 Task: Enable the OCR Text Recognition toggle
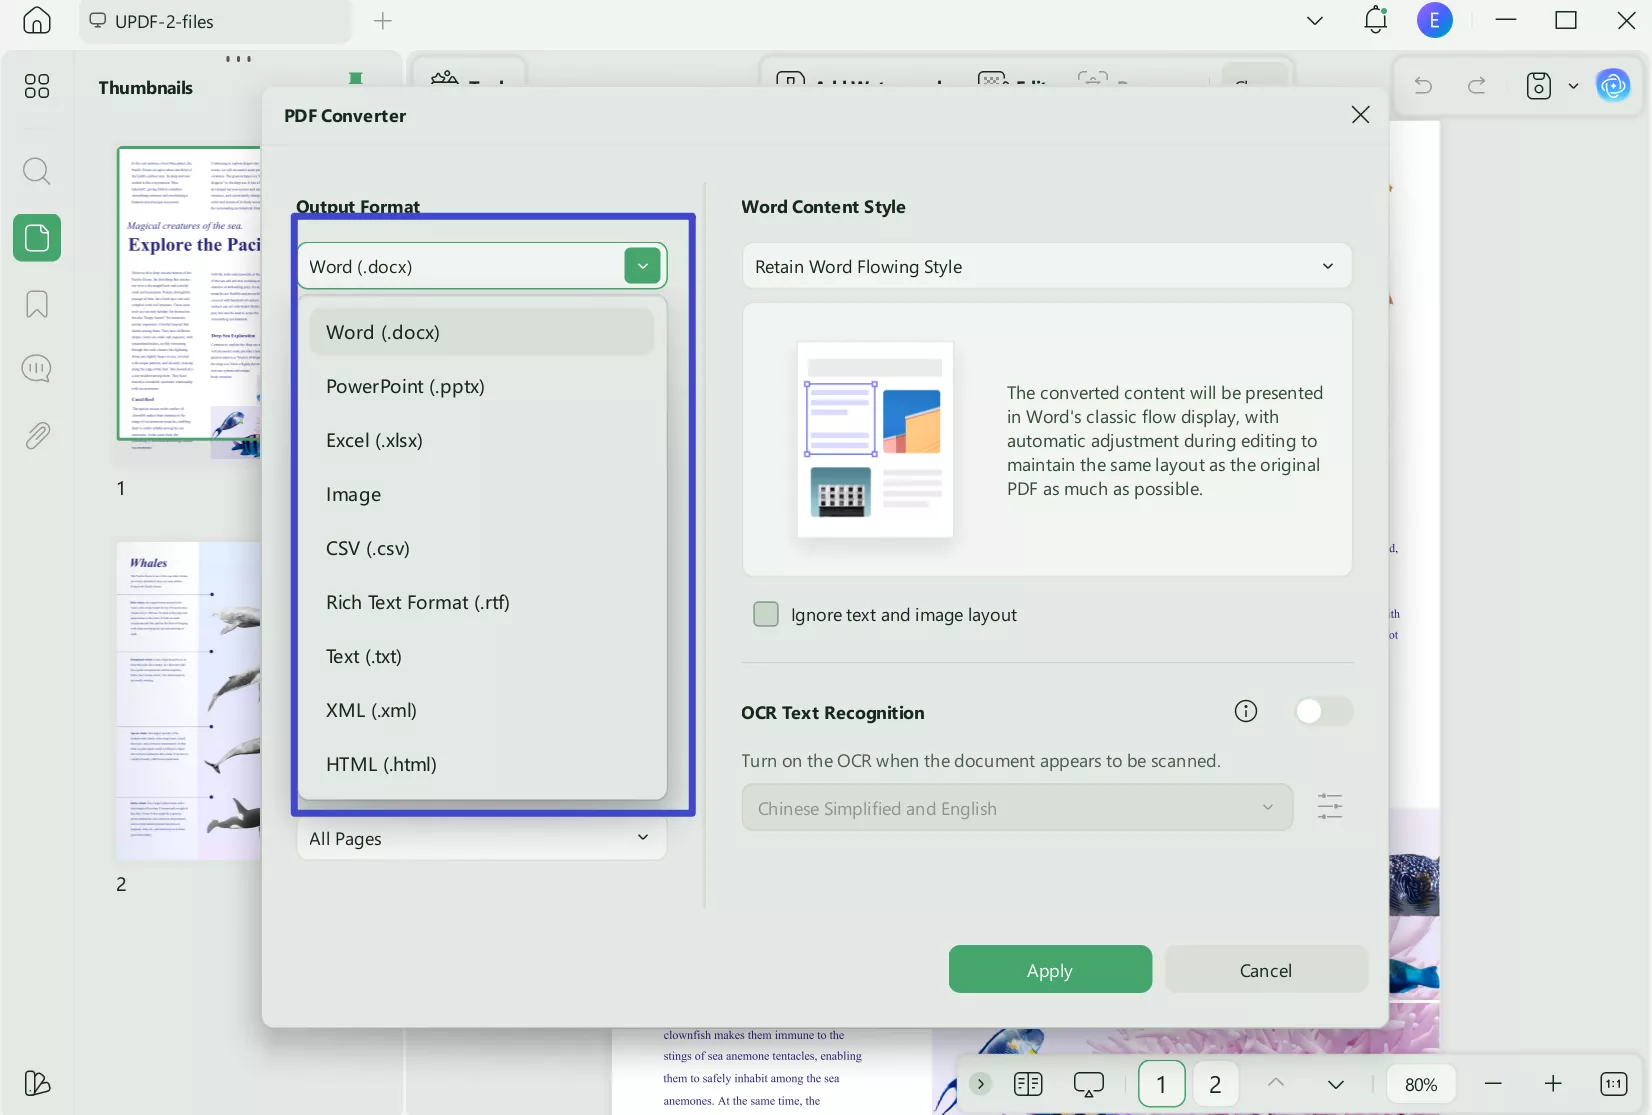pos(1322,711)
